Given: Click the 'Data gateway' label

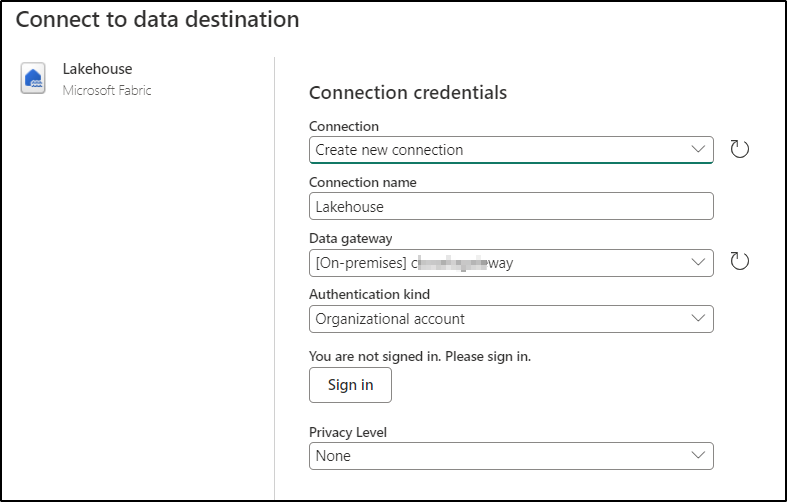Looking at the screenshot, I should click(x=350, y=238).
